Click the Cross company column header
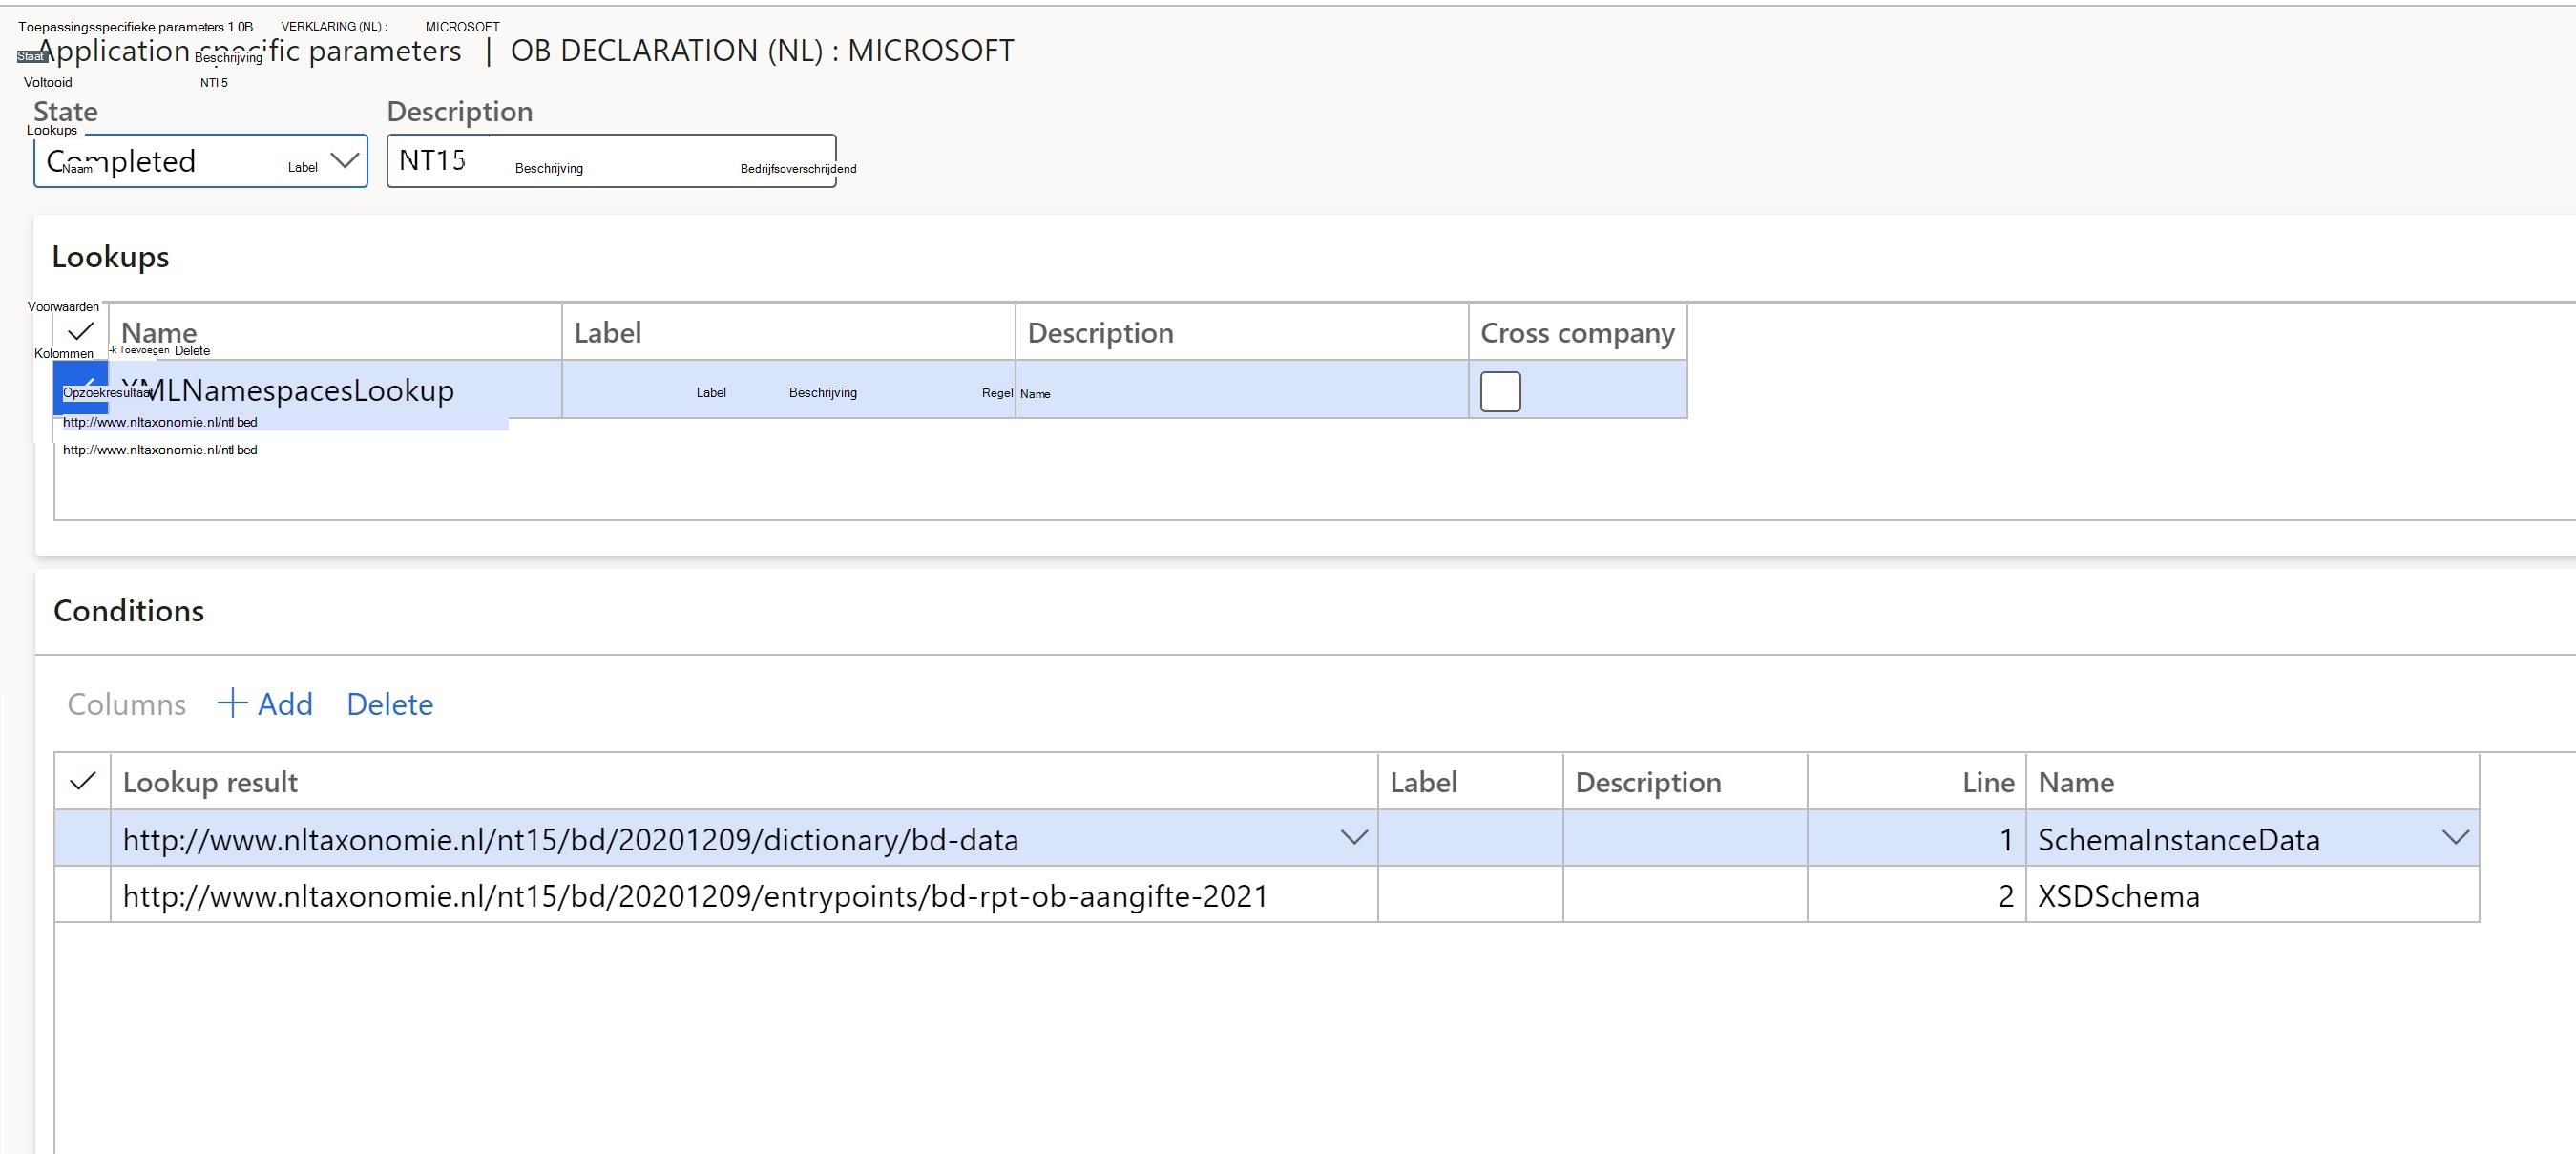 (x=1578, y=333)
